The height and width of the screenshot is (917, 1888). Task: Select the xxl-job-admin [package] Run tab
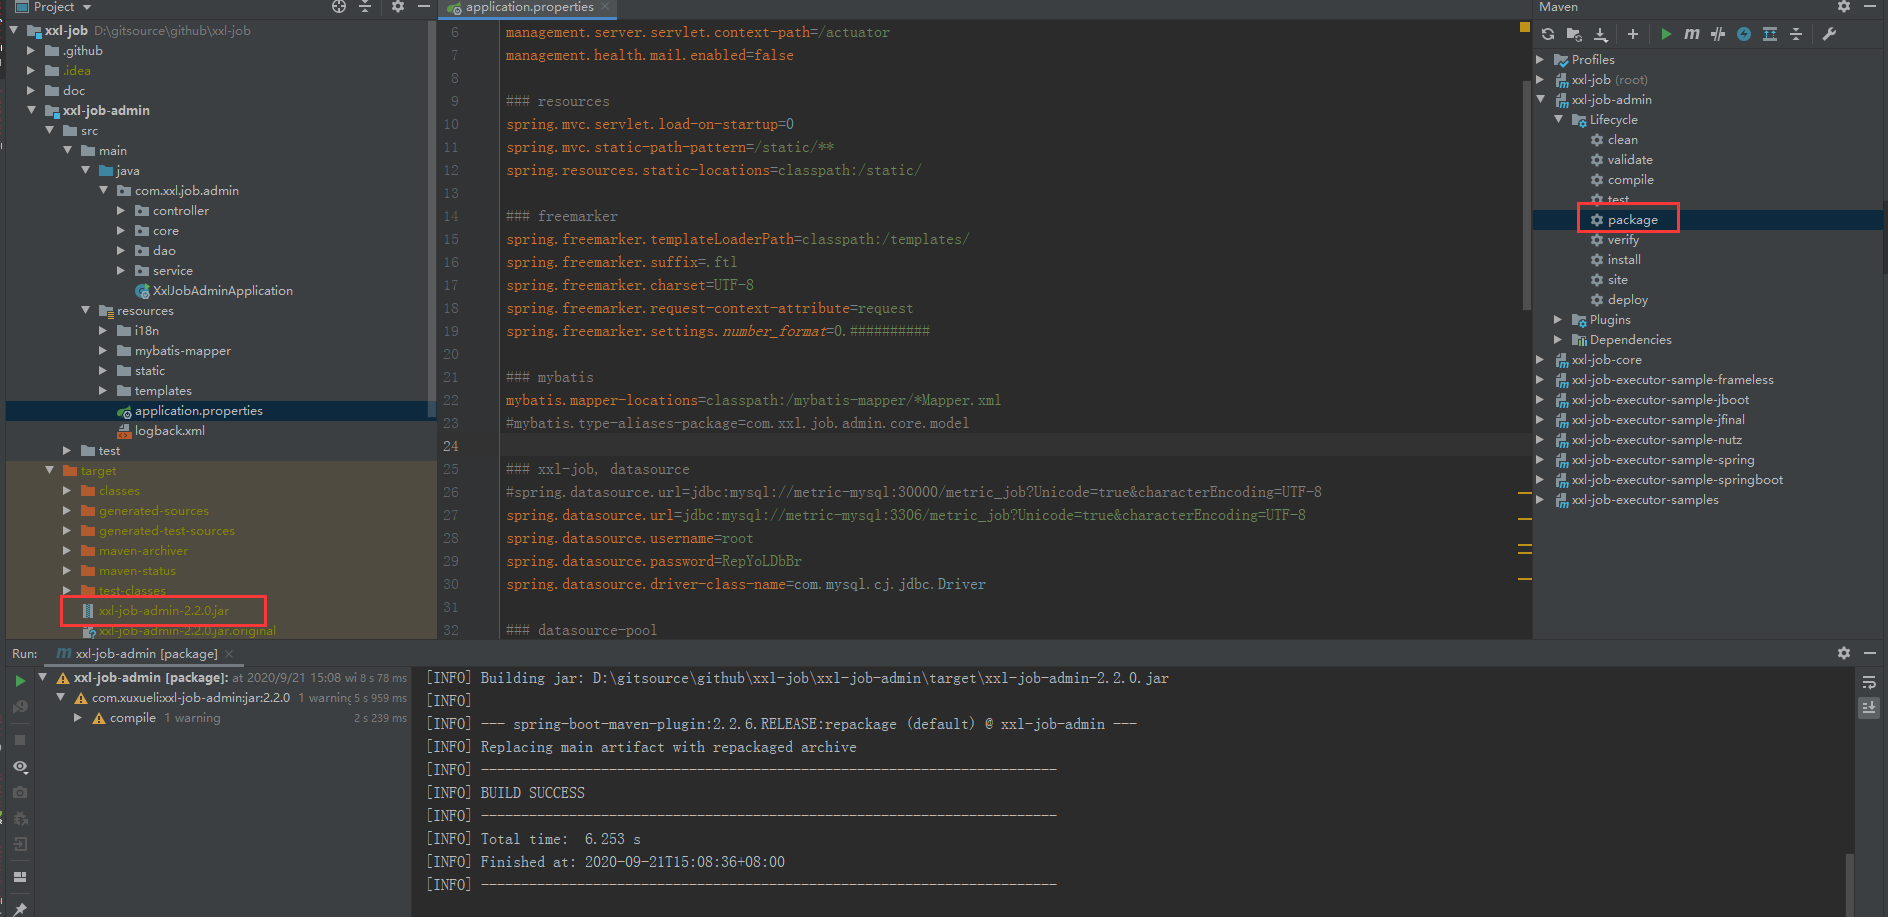[146, 654]
